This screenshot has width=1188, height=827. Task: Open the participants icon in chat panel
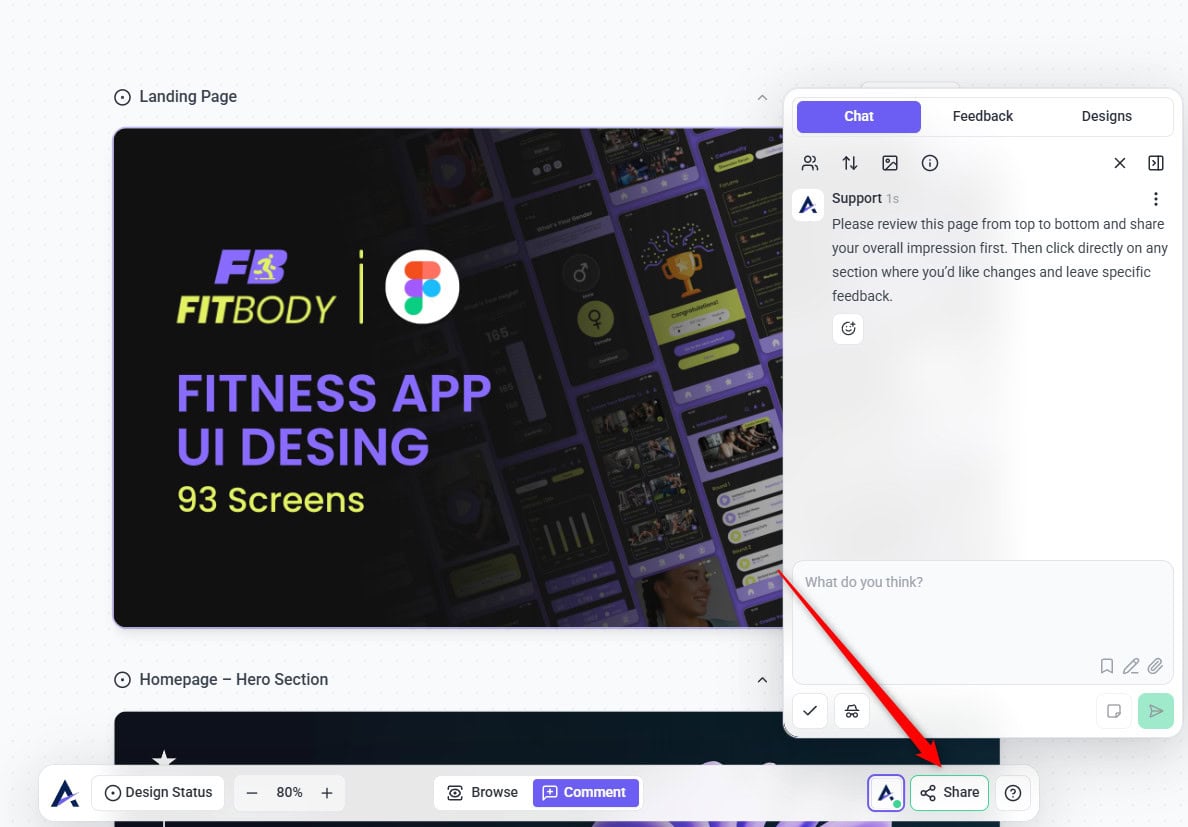click(x=810, y=163)
